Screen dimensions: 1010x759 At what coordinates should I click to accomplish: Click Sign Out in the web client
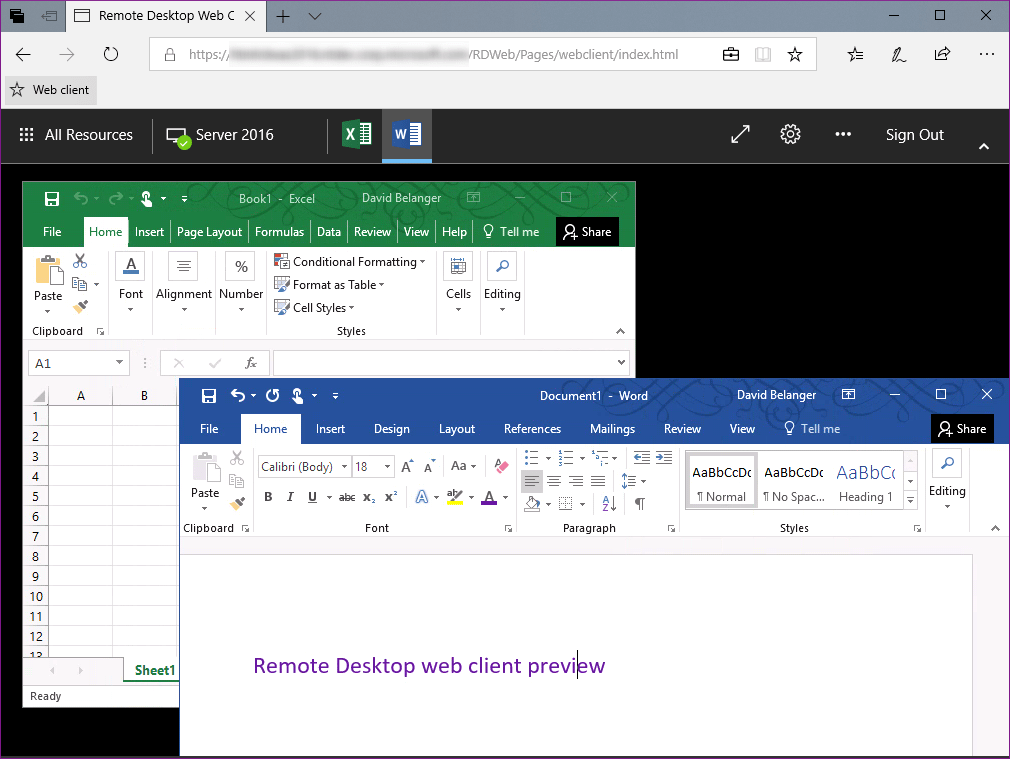click(x=914, y=135)
